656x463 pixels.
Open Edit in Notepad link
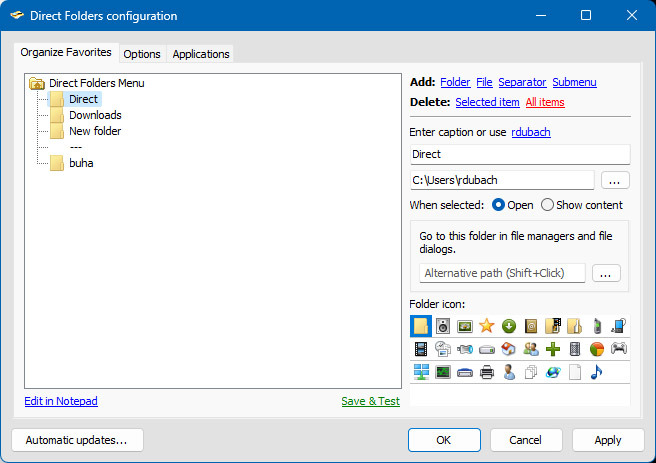(61, 401)
